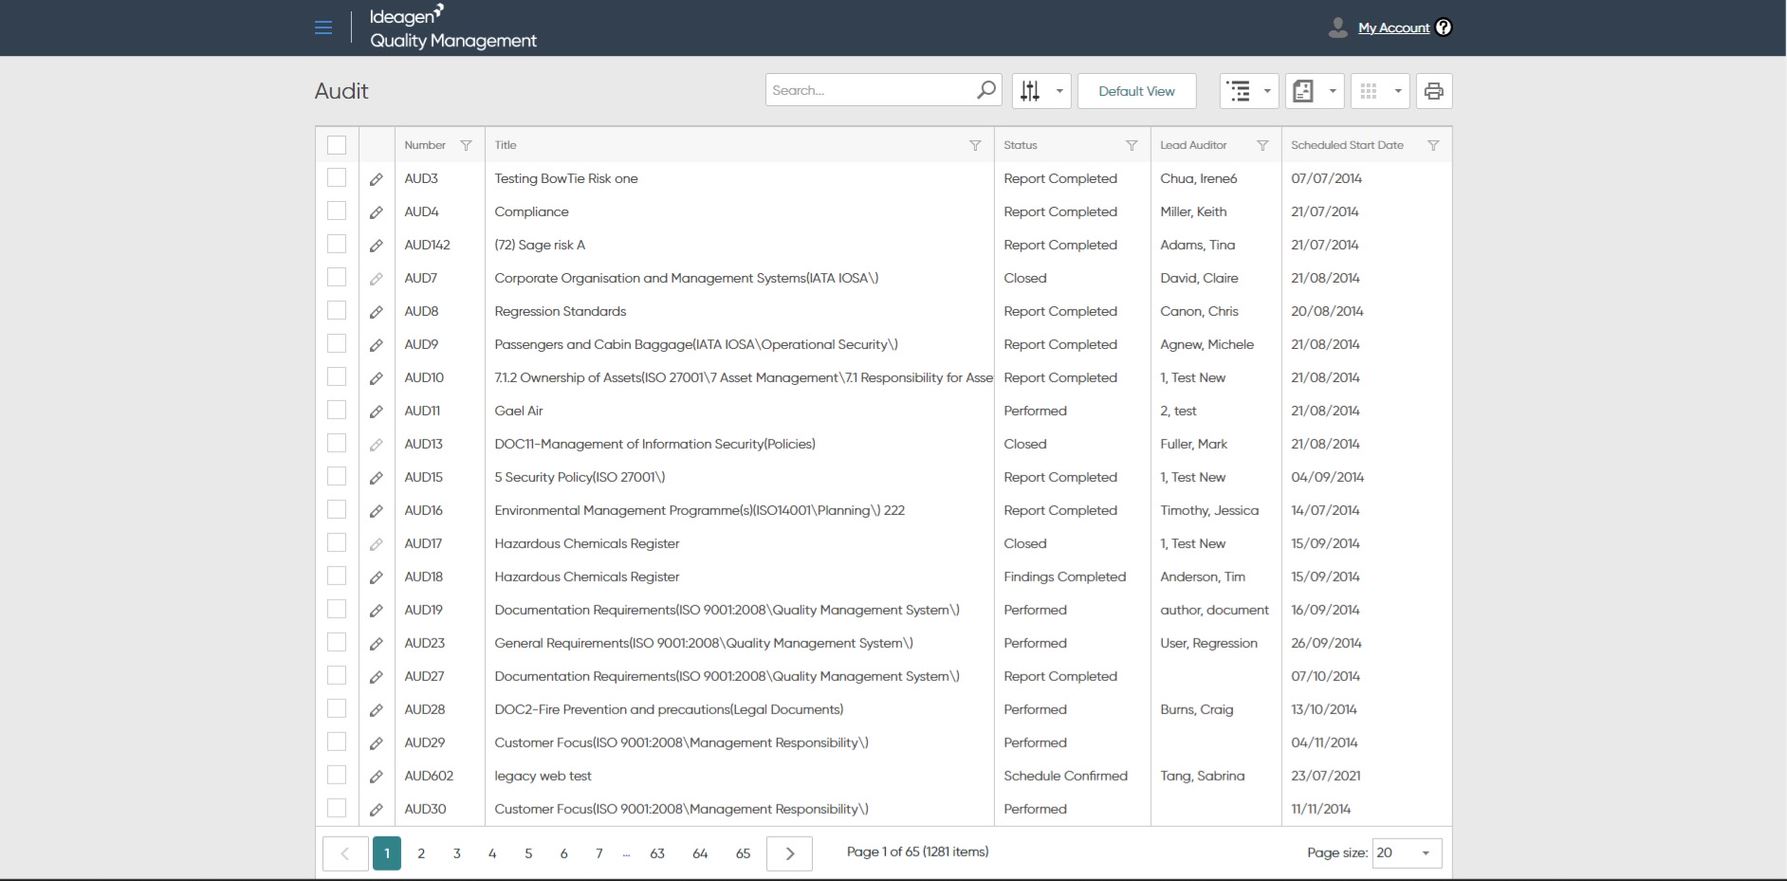
Task: Jump to page 65
Action: (x=743, y=853)
